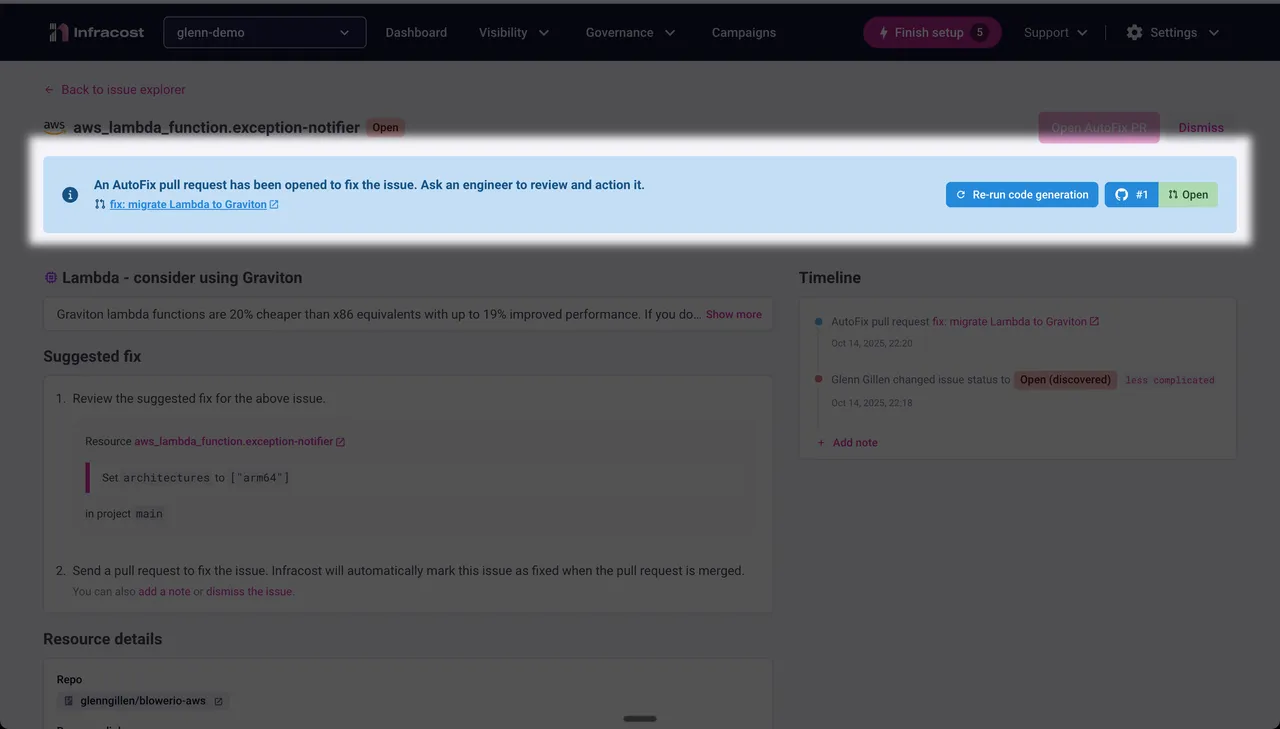Expand the Settings menu chevron
Screen dimensions: 1280x729
pos(1214,33)
